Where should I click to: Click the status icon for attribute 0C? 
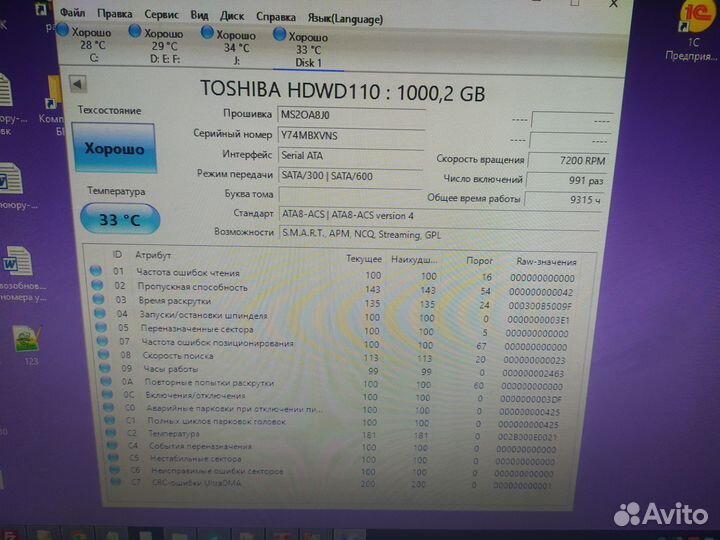click(x=107, y=394)
